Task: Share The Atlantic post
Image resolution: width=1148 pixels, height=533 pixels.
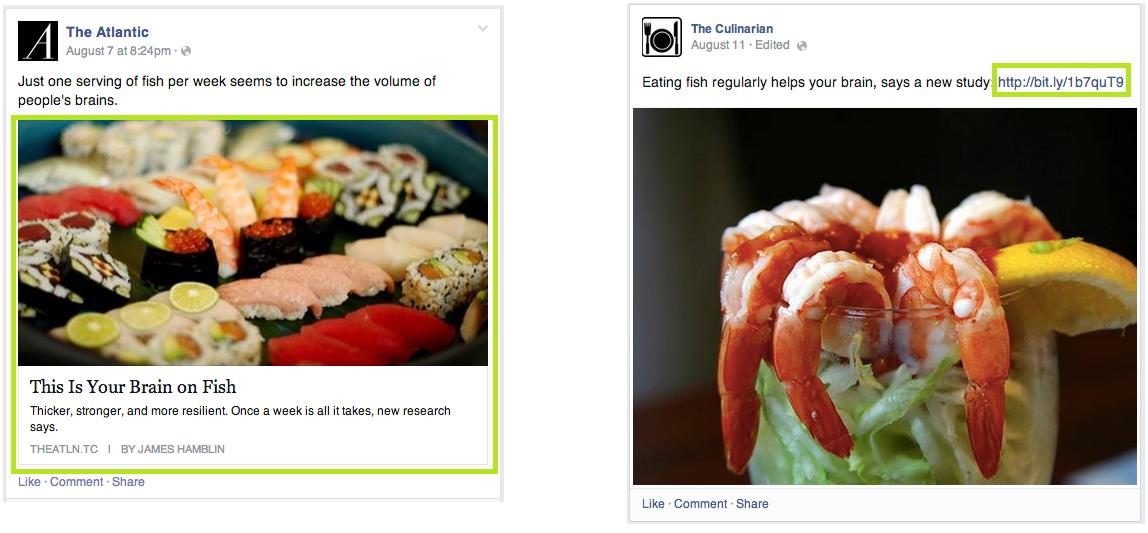Action: click(128, 482)
